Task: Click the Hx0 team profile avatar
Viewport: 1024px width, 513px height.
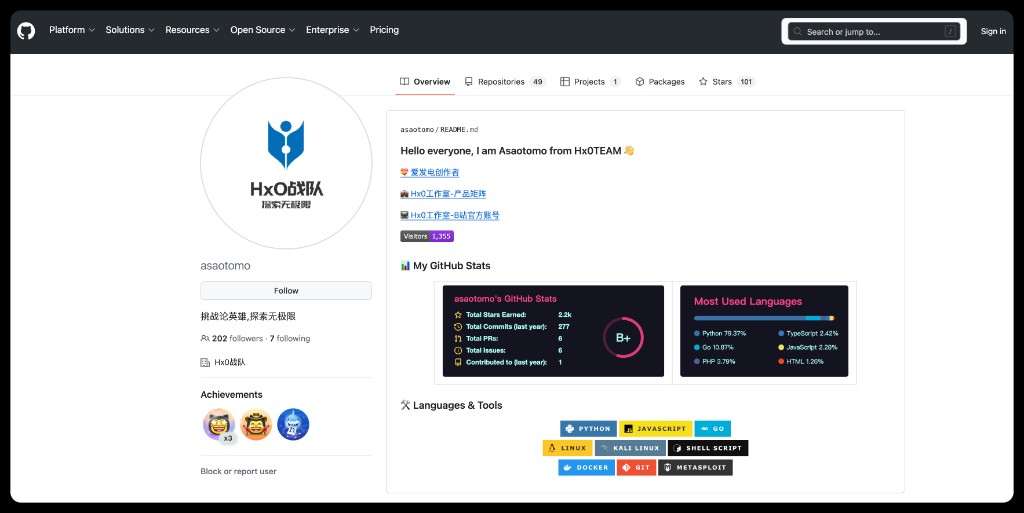Action: click(286, 163)
